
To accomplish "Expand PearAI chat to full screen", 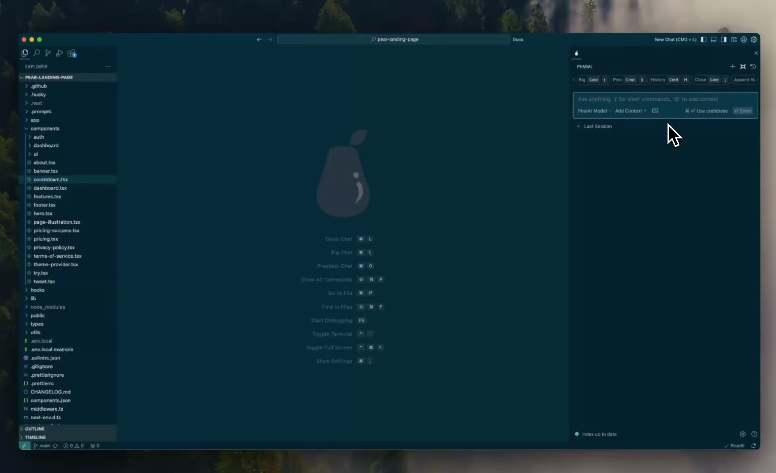I will pos(742,66).
